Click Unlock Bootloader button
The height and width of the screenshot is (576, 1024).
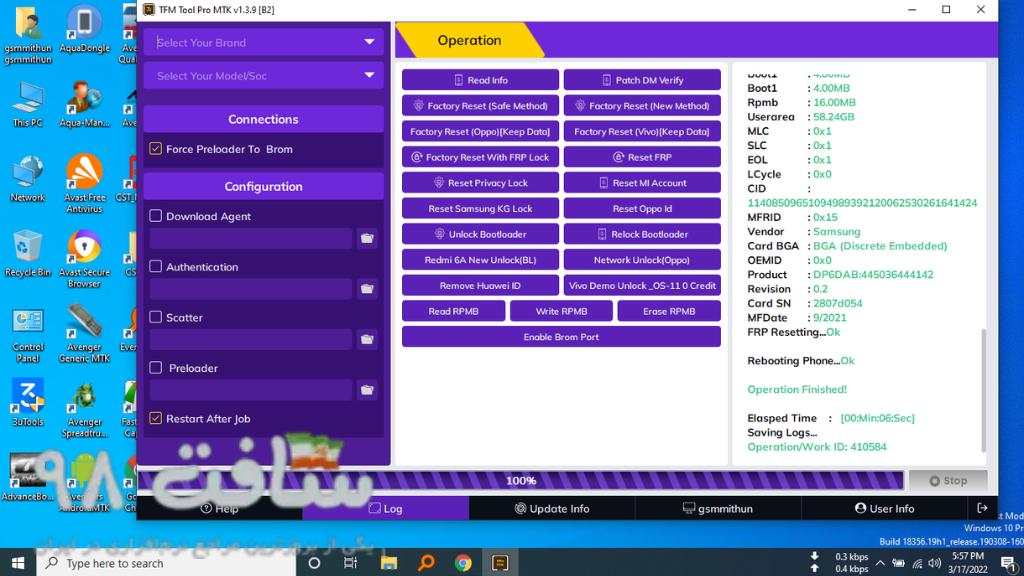tap(480, 234)
